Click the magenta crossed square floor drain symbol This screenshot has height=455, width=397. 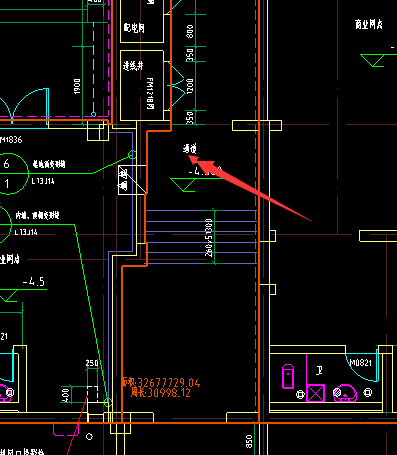[315, 393]
